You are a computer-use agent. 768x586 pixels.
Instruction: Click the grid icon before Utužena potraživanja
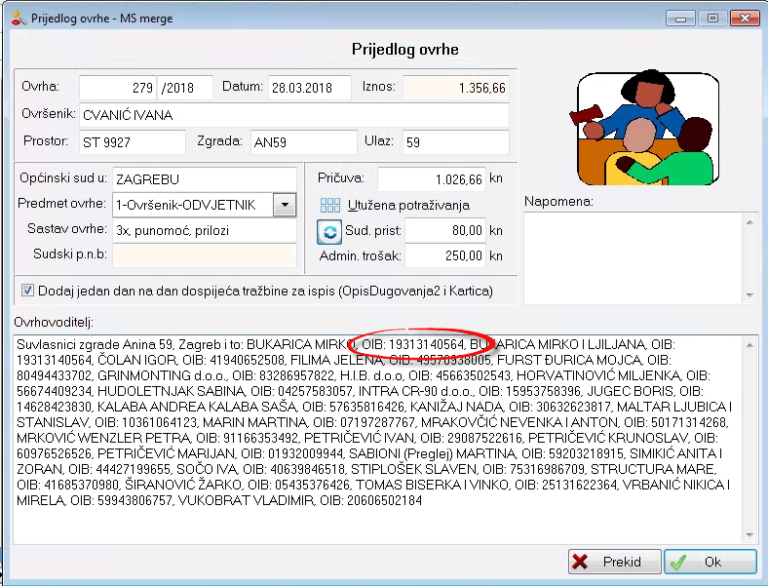point(329,205)
